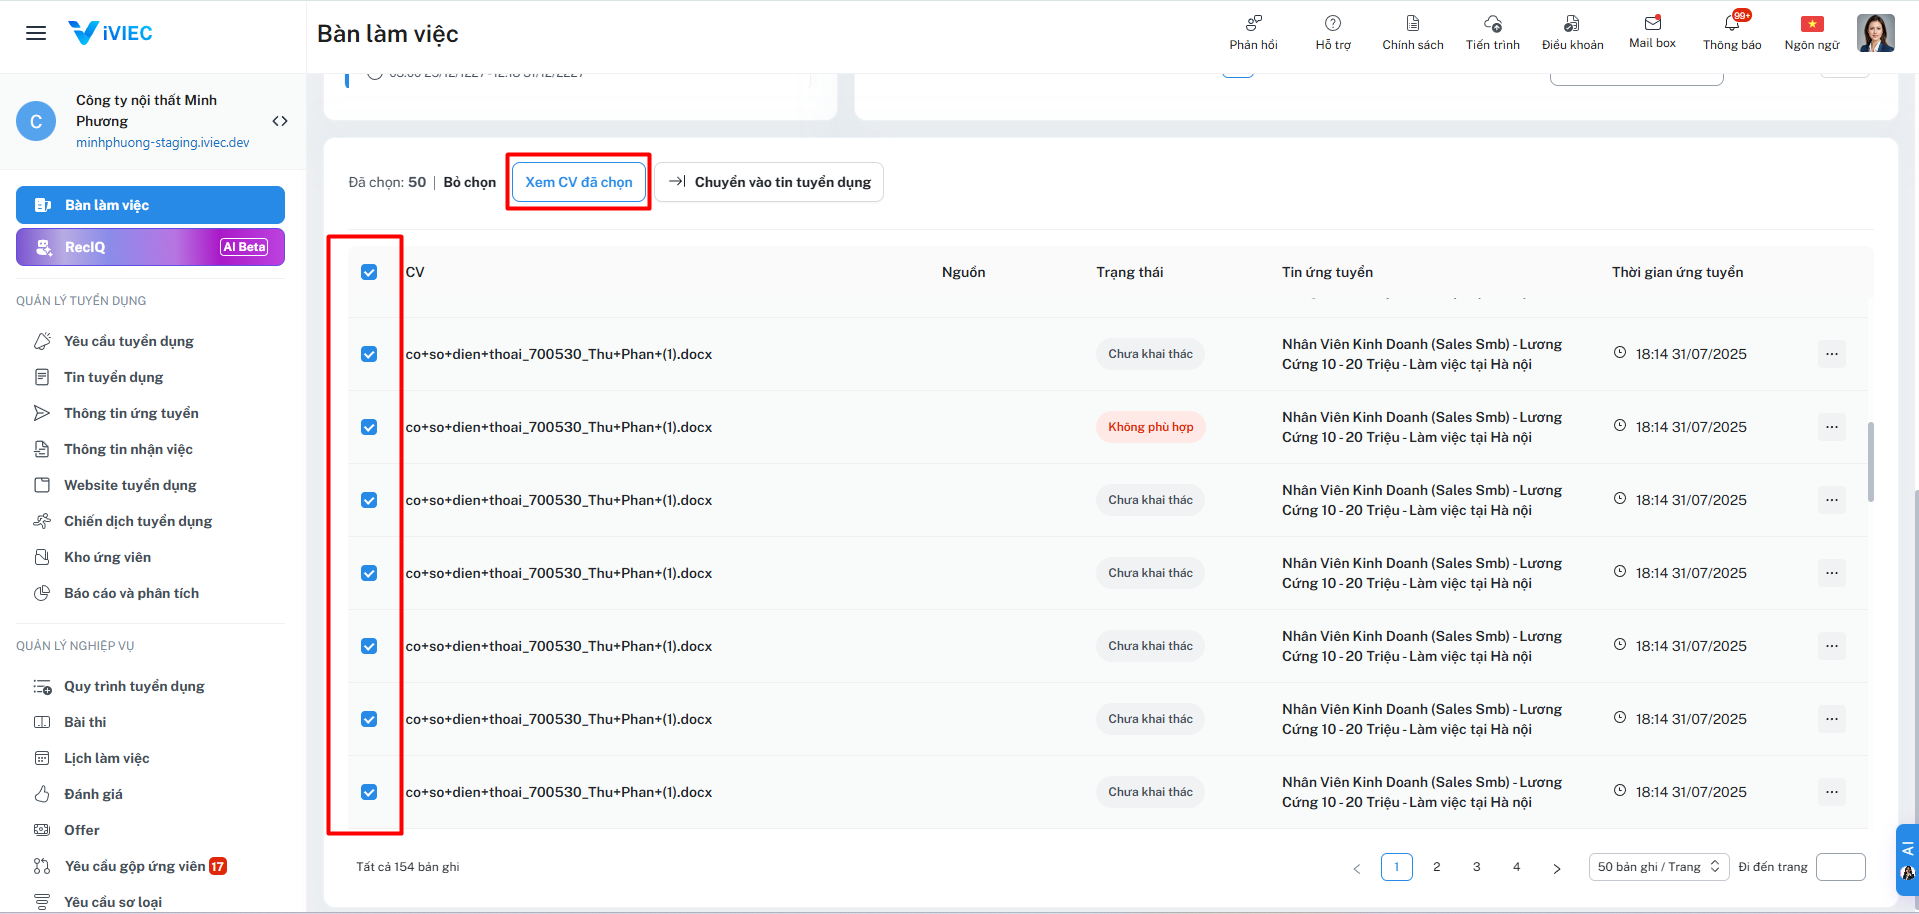Select RecIQ AI Beta menu item
Screen dimensions: 1919x914
point(150,247)
